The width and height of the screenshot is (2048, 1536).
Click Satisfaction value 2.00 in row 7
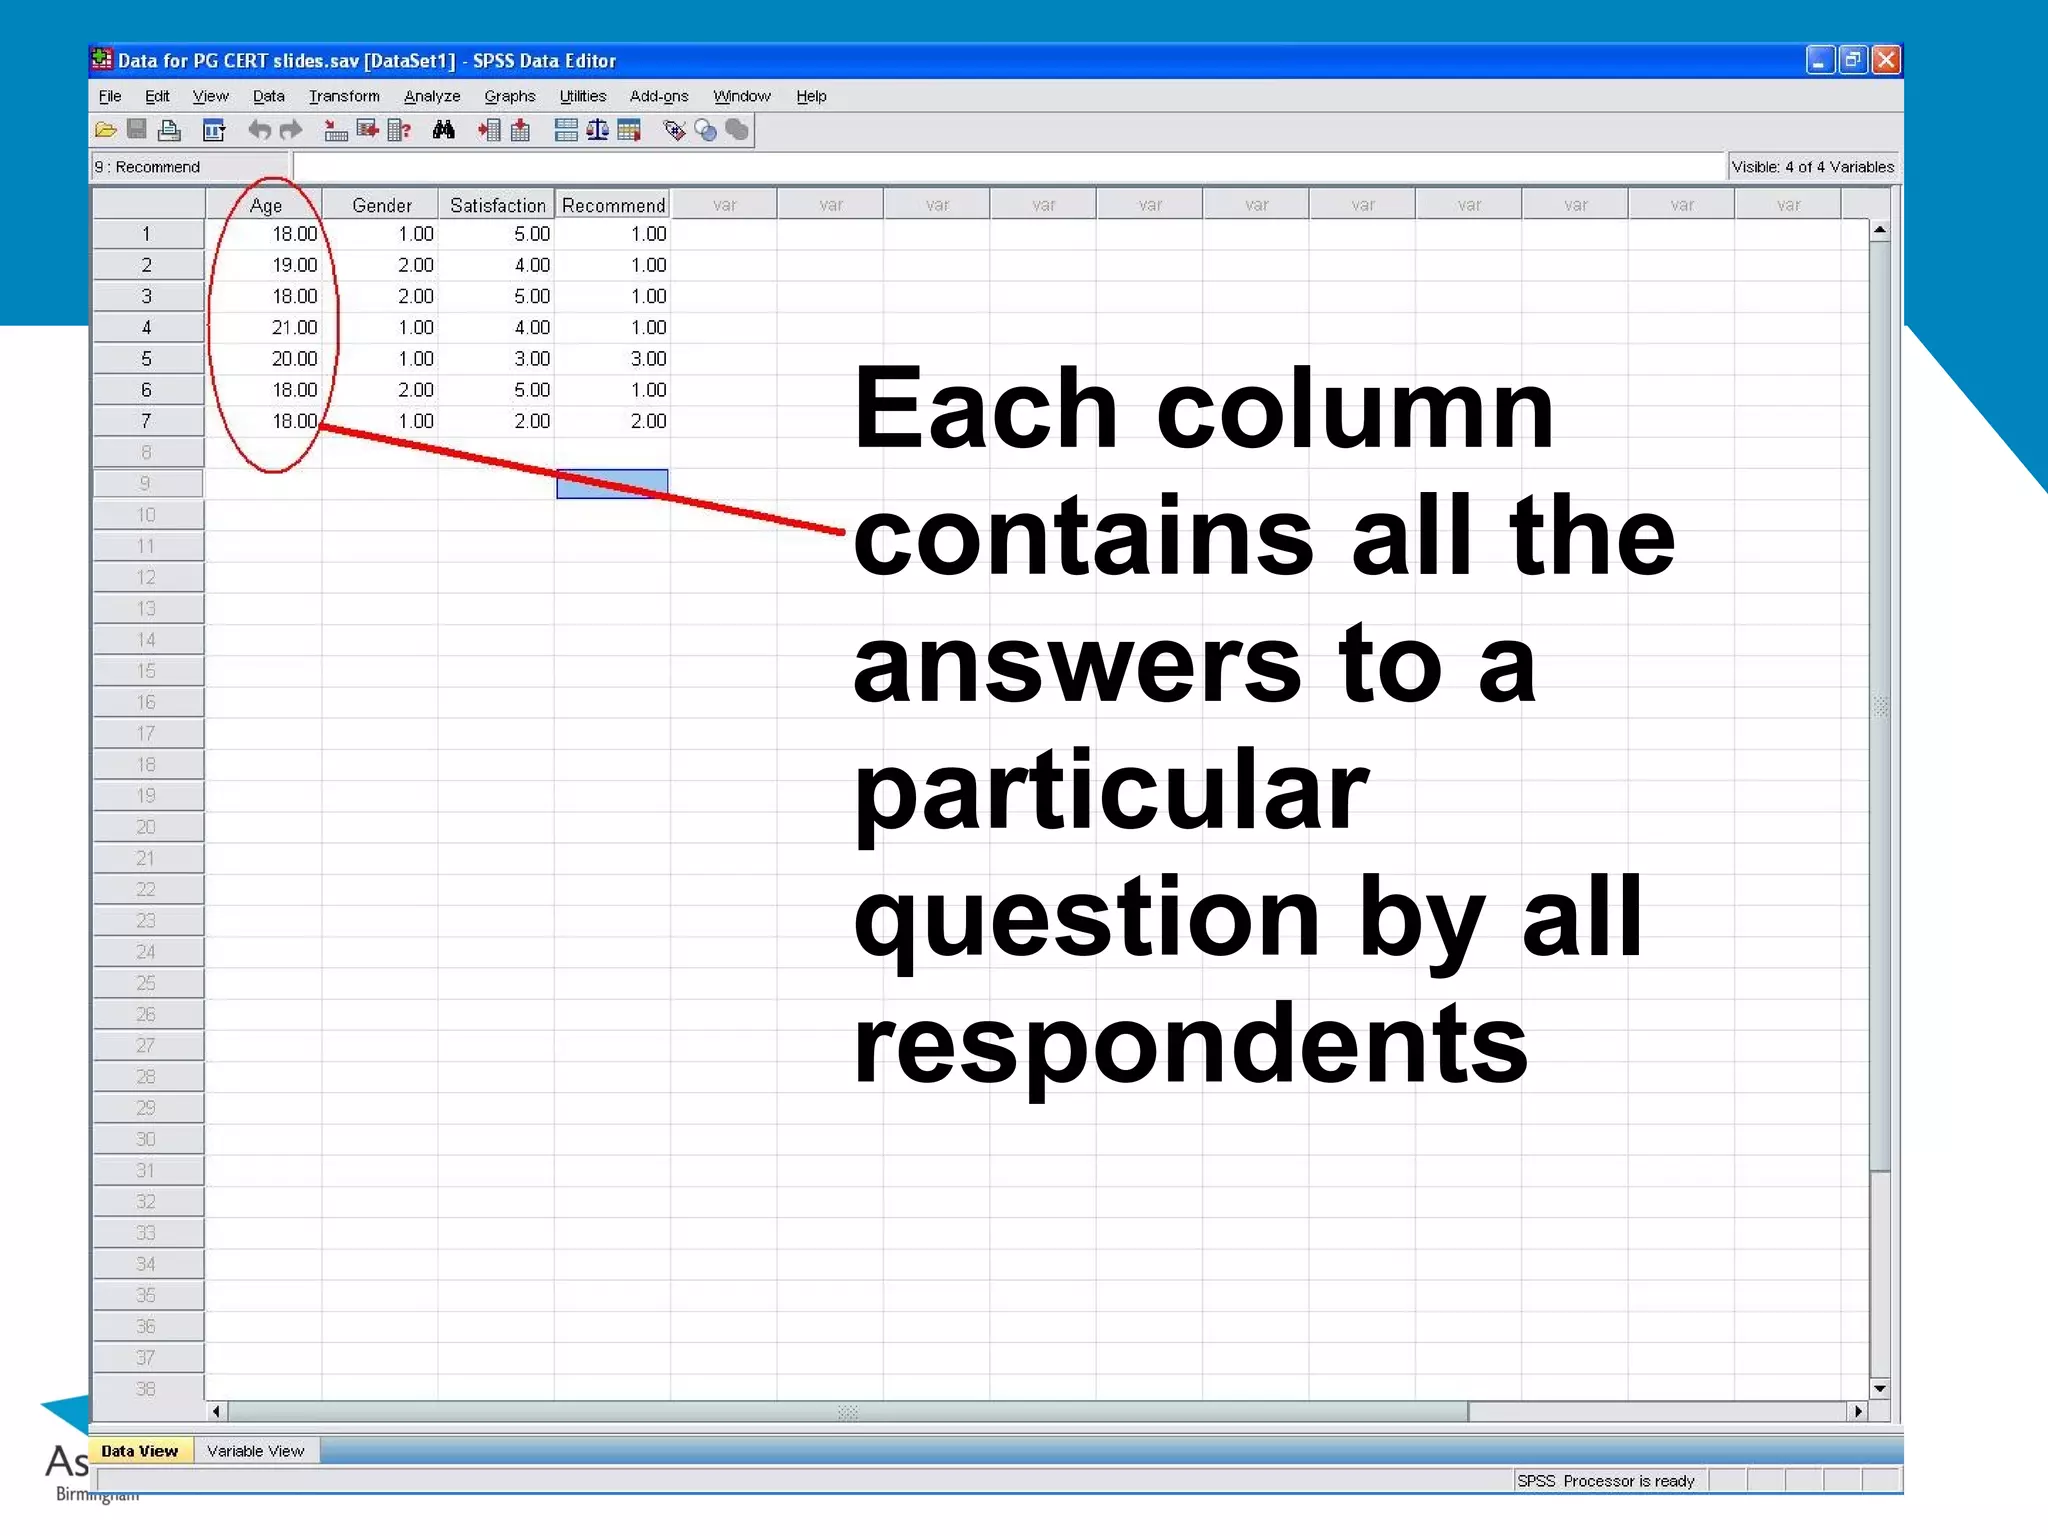click(x=497, y=421)
